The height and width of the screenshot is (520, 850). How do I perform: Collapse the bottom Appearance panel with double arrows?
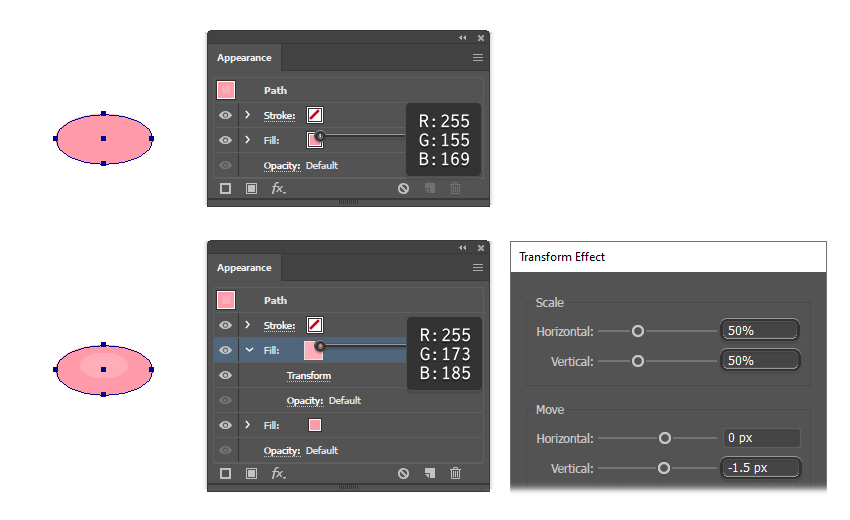point(463,247)
